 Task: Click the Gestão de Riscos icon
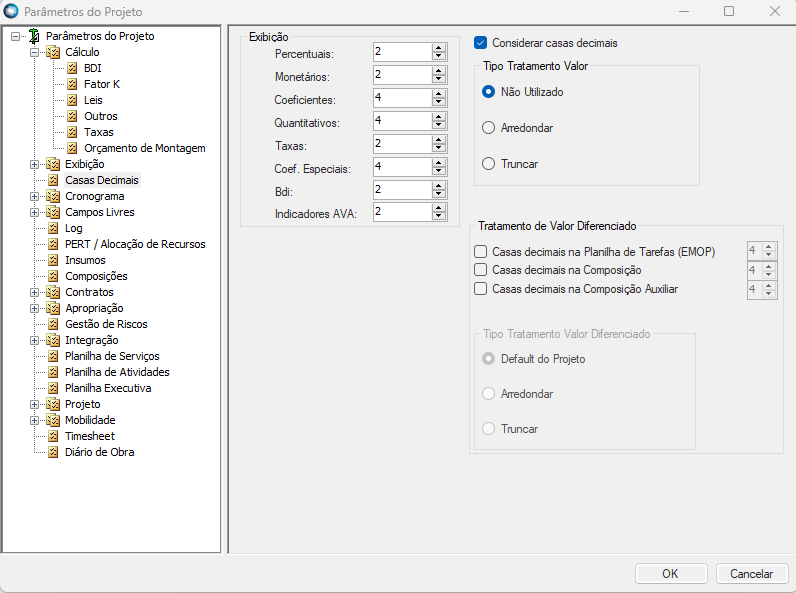click(x=53, y=324)
